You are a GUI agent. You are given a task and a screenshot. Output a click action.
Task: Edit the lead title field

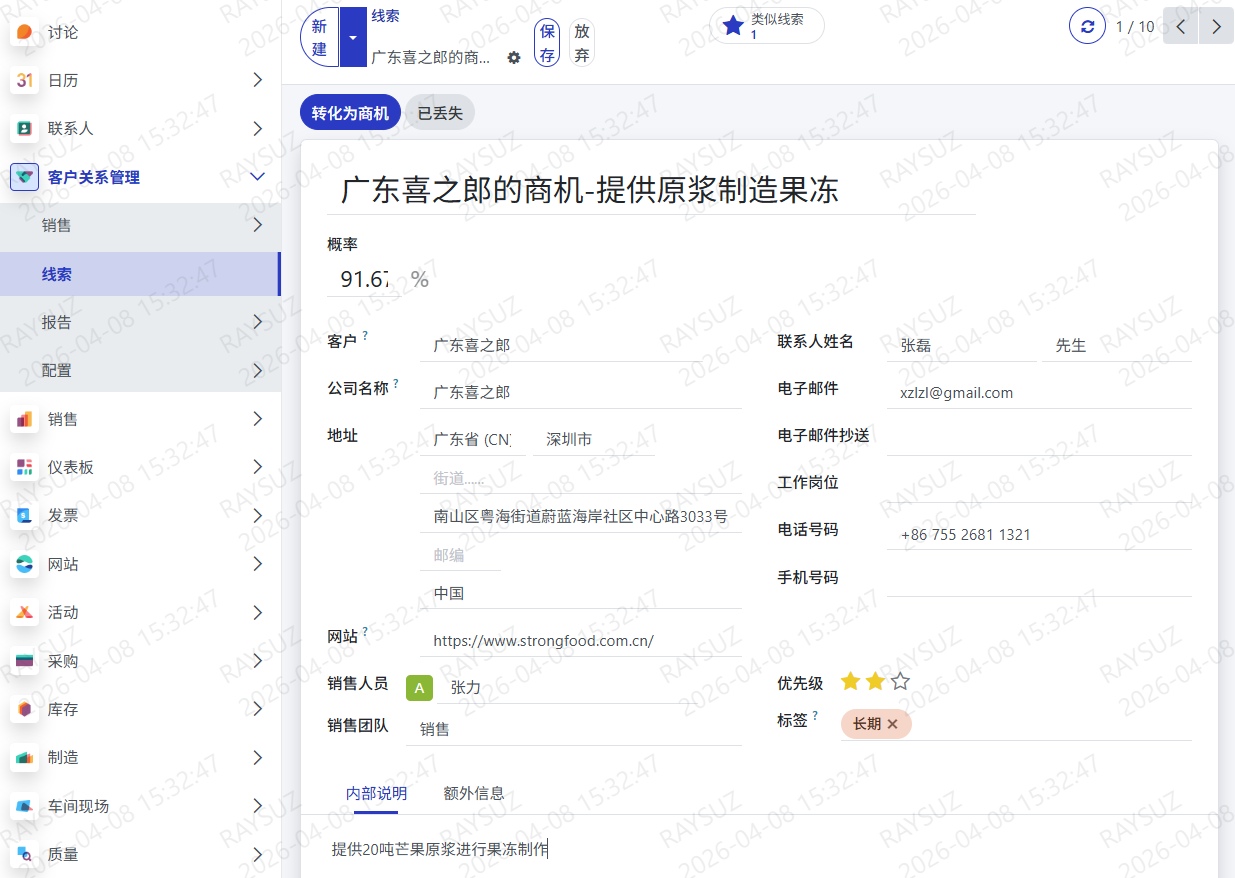[651, 190]
